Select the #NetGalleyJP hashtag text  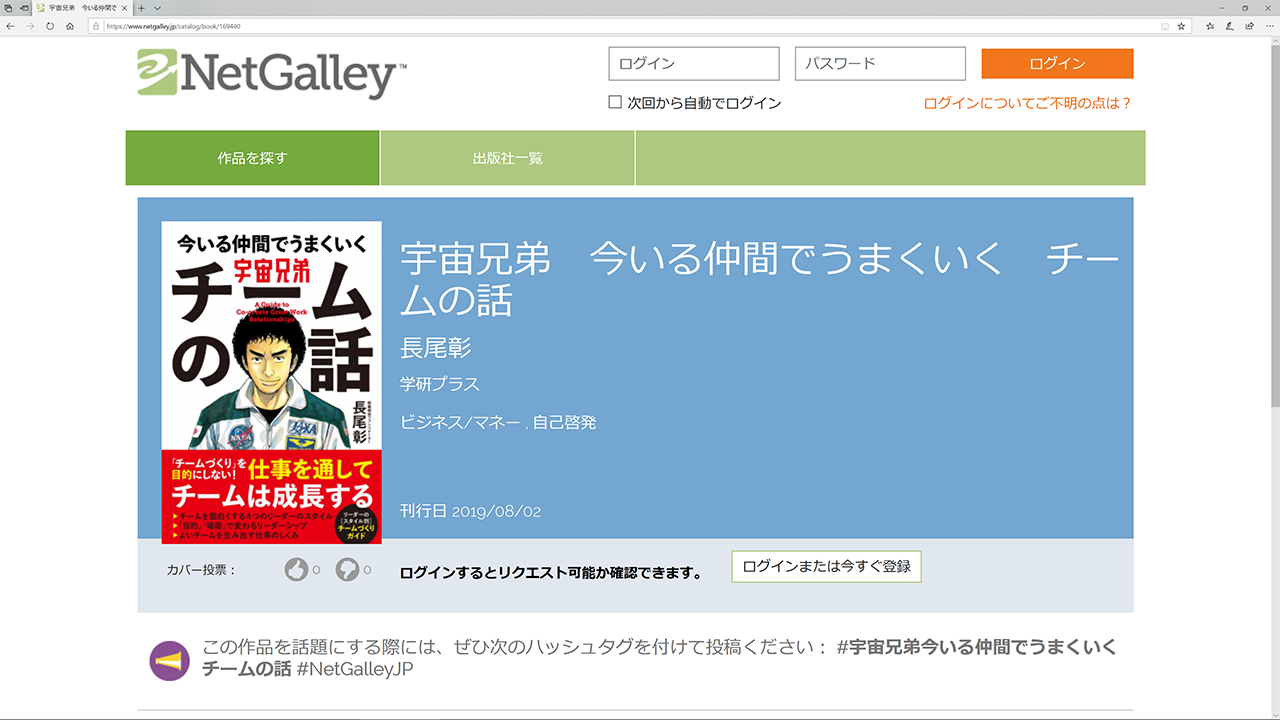(x=354, y=669)
